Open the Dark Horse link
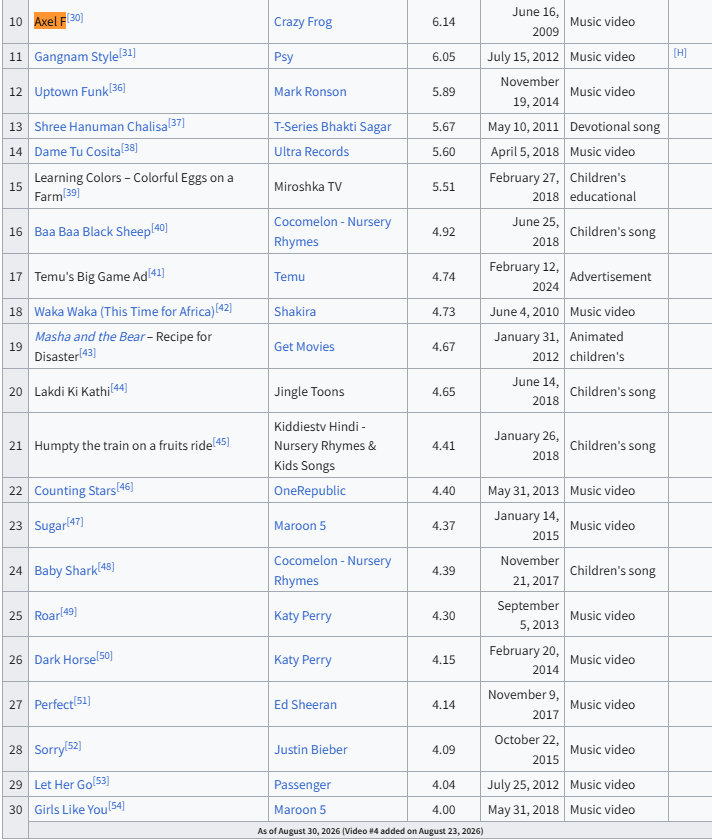This screenshot has width=712, height=840. 65,659
